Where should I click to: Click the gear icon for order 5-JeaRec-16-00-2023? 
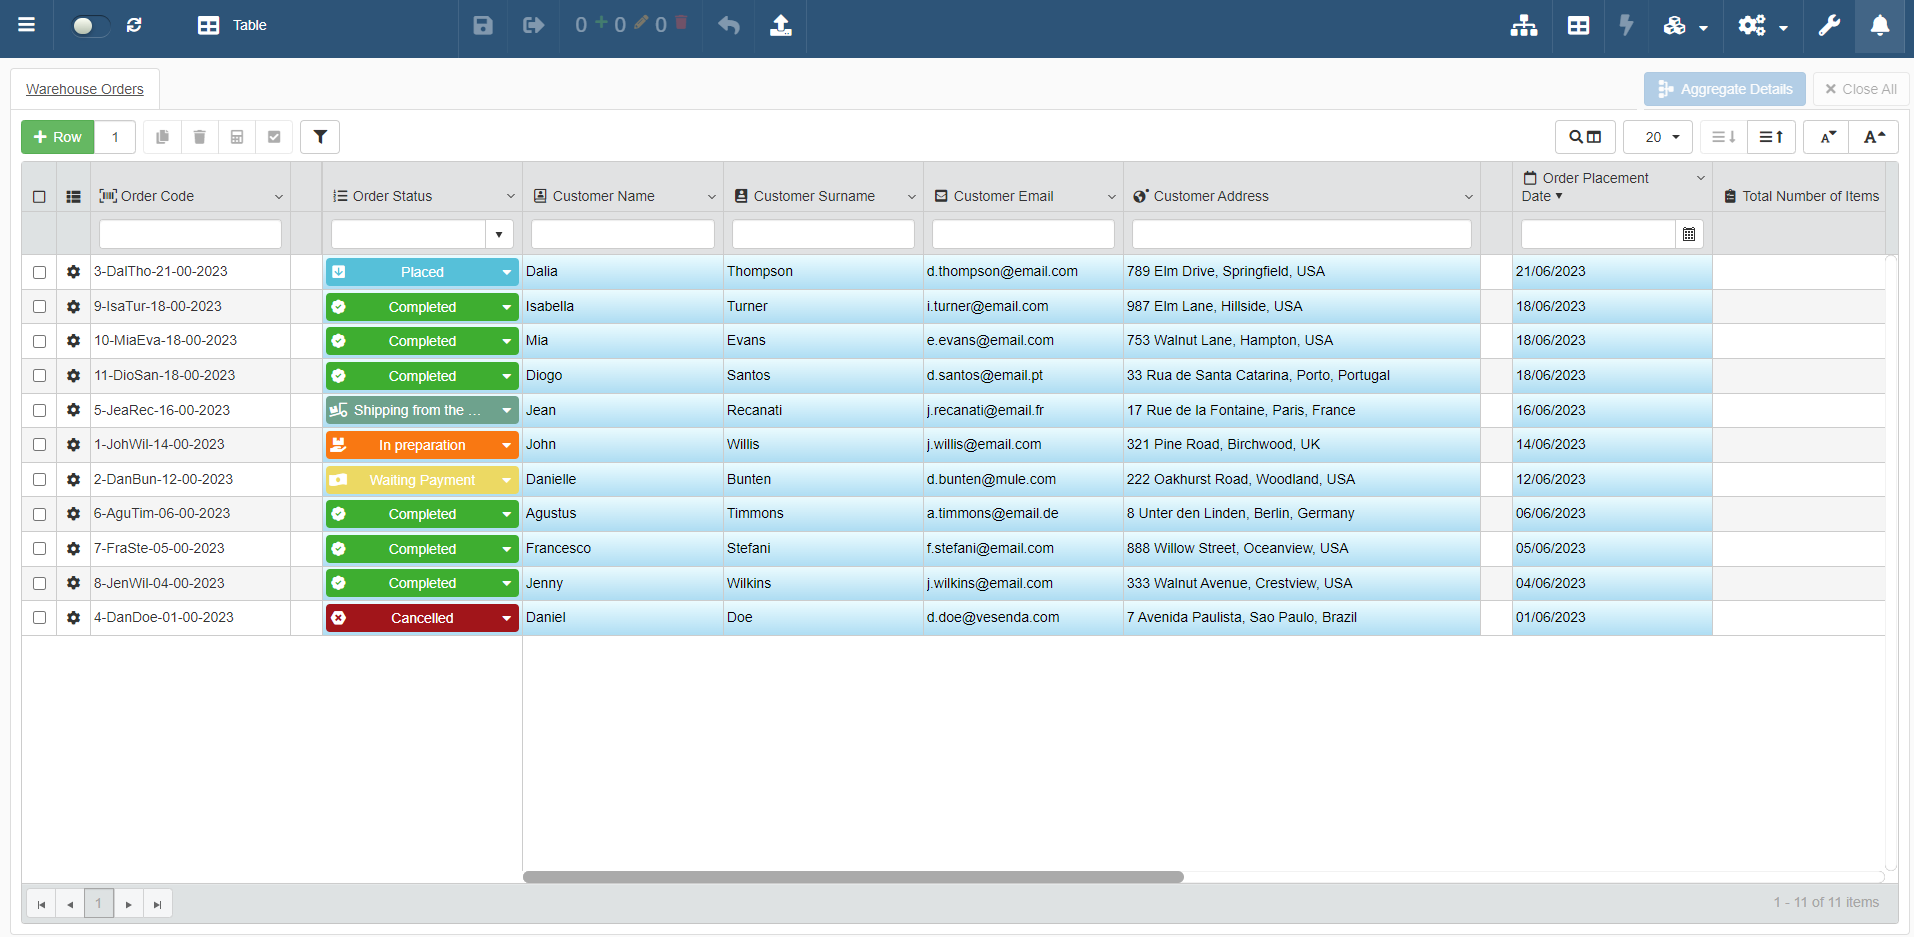click(73, 410)
